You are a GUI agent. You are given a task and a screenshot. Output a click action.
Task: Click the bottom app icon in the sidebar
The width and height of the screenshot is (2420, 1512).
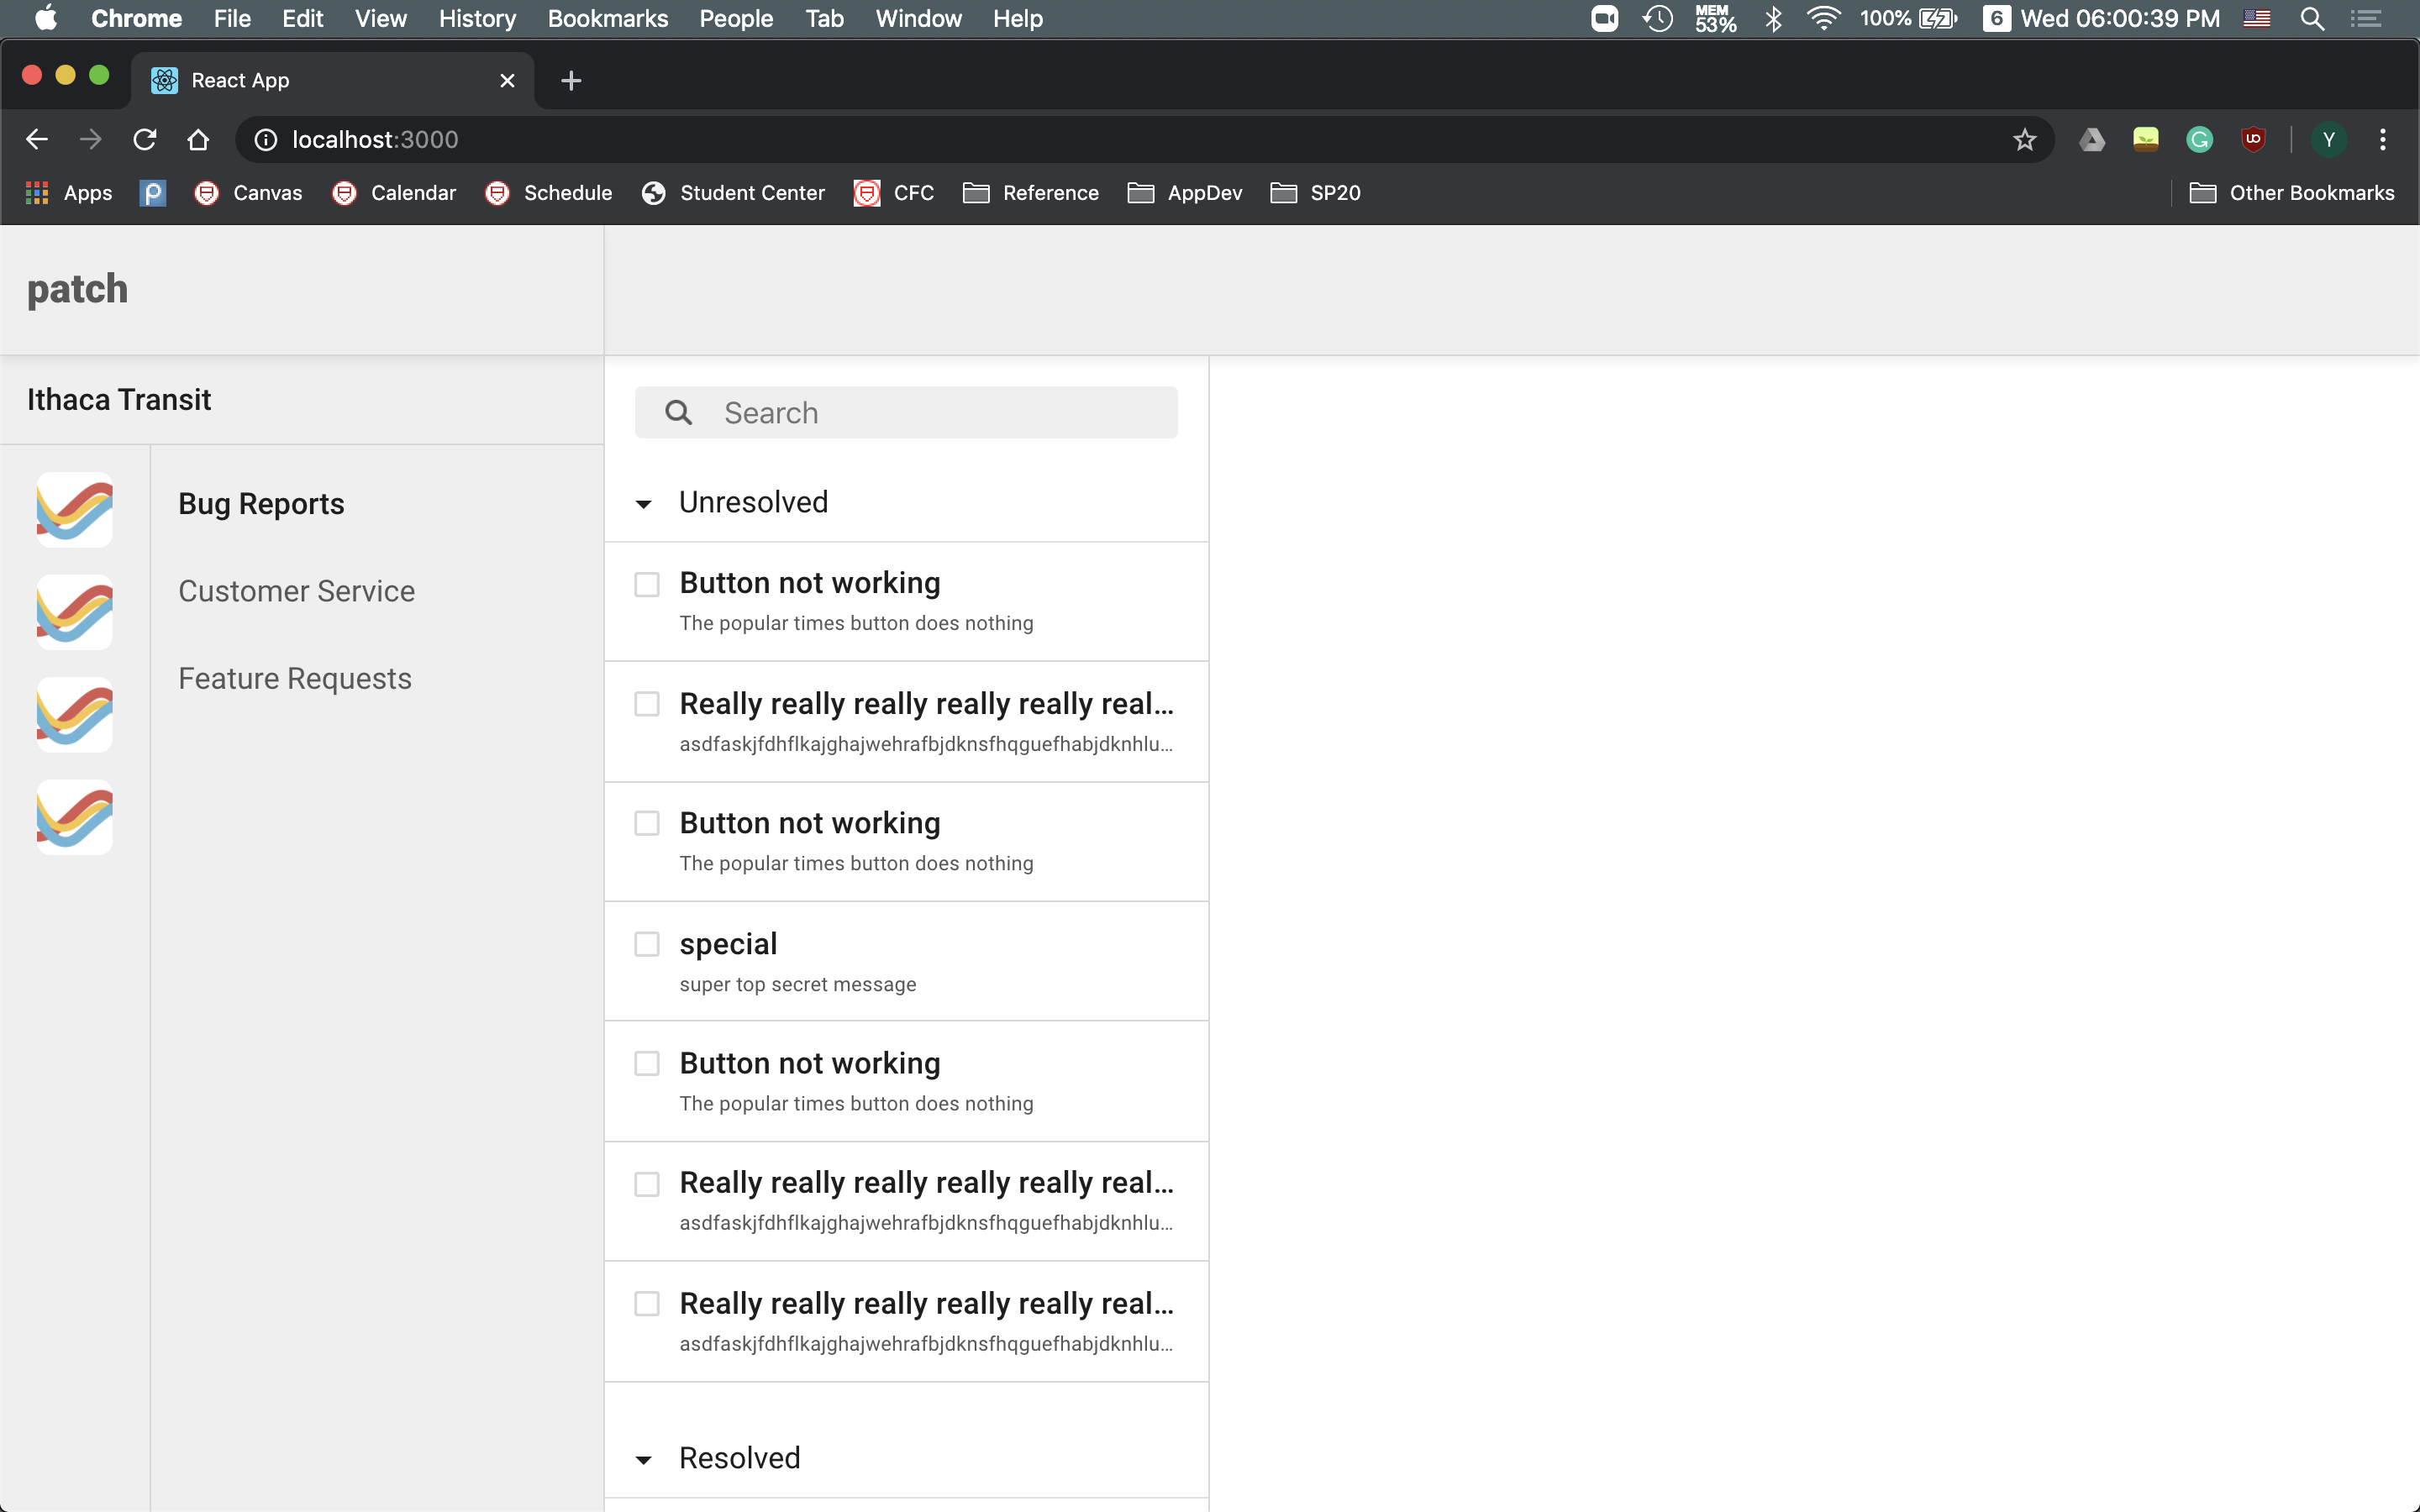pos(74,817)
